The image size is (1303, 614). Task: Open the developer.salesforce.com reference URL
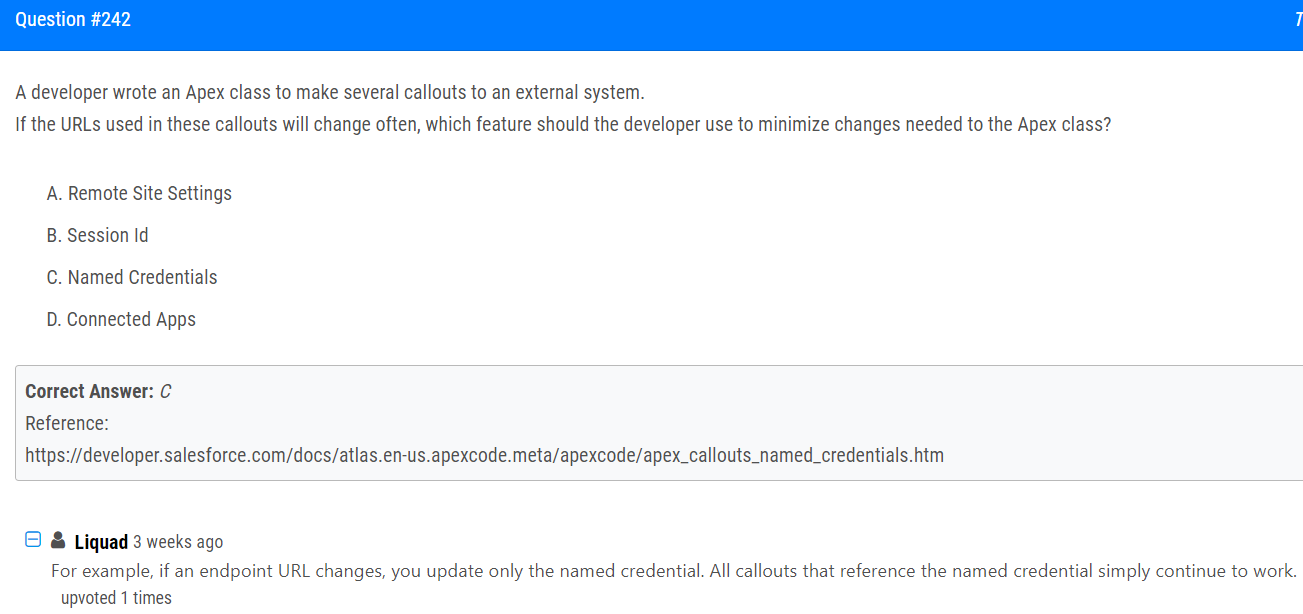(484, 455)
